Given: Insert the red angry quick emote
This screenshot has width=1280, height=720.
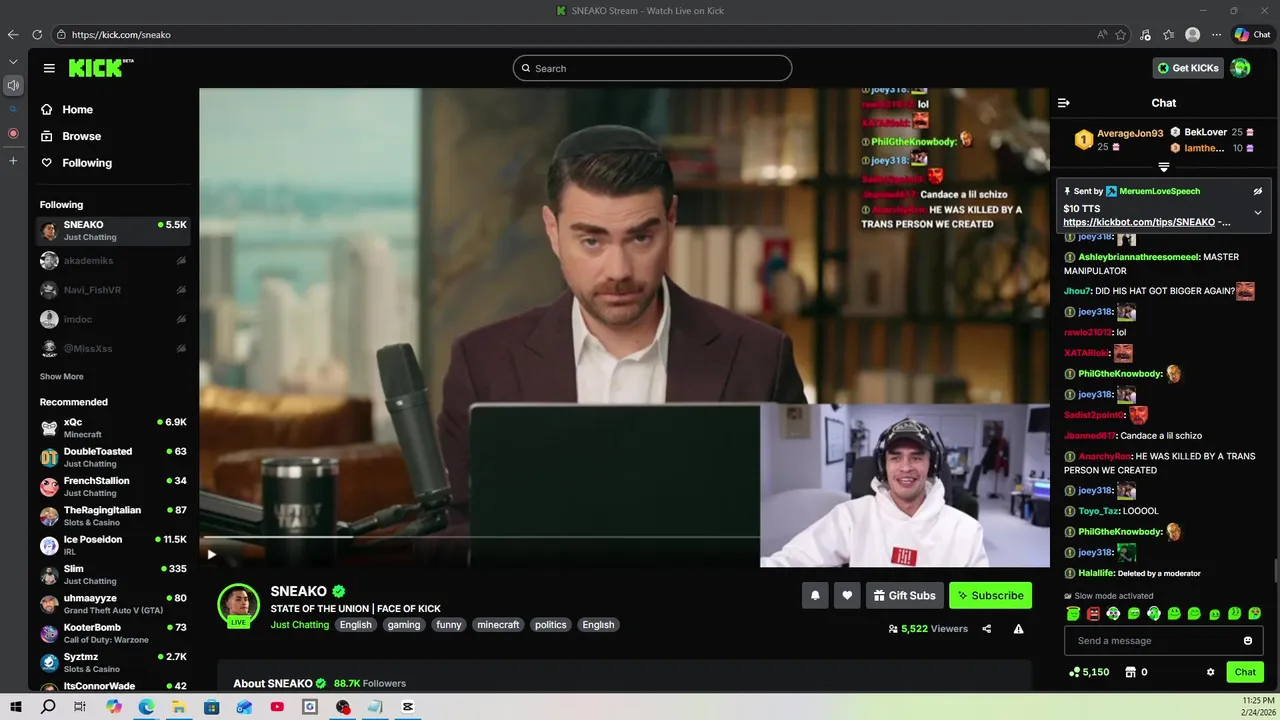Looking at the screenshot, I should pos(1093,613).
